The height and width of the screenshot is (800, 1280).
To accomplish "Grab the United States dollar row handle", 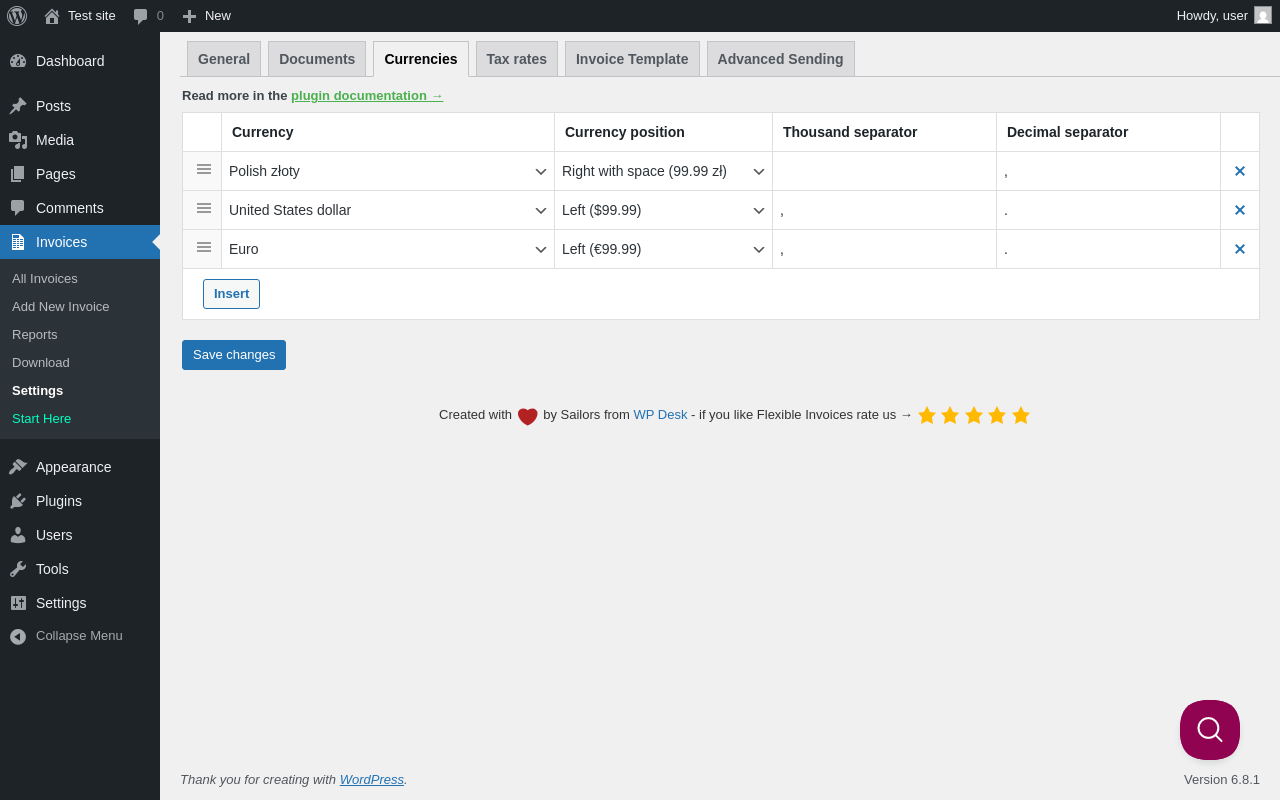I will click(x=204, y=208).
